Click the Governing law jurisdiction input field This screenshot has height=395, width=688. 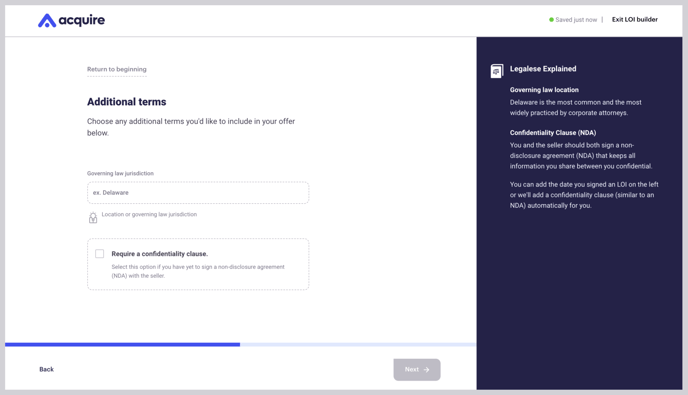(198, 193)
